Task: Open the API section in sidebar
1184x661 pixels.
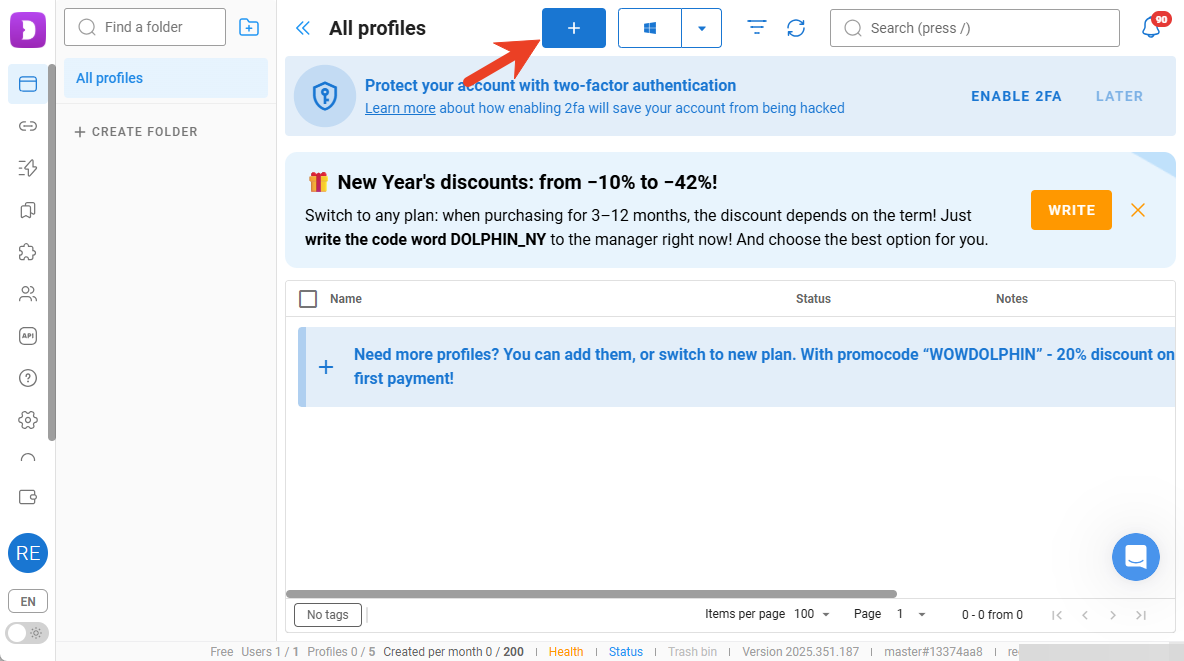Action: coord(28,336)
